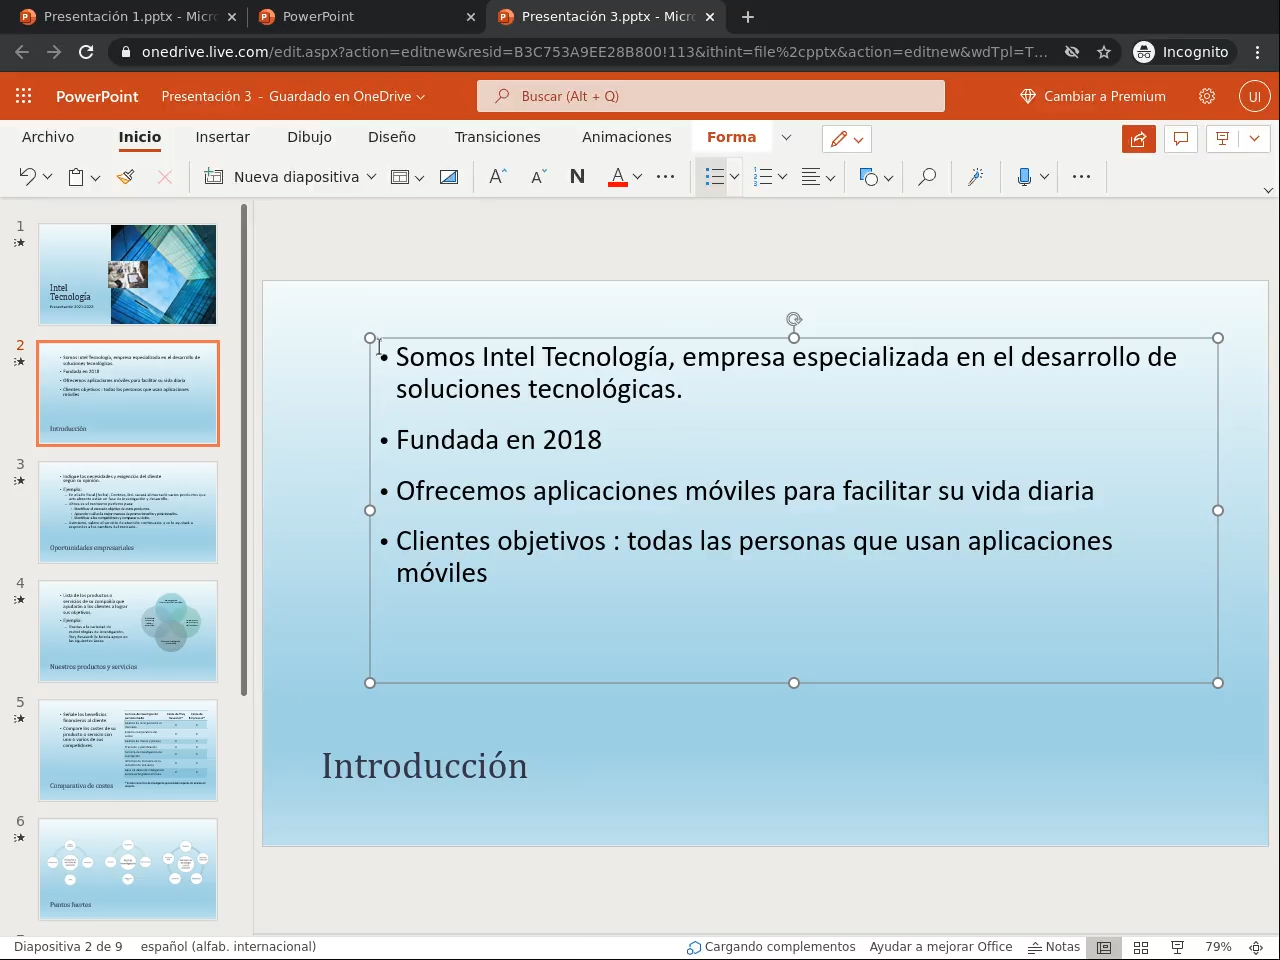Click Ayudar a mejorar Office
This screenshot has height=960, width=1280.
click(941, 947)
